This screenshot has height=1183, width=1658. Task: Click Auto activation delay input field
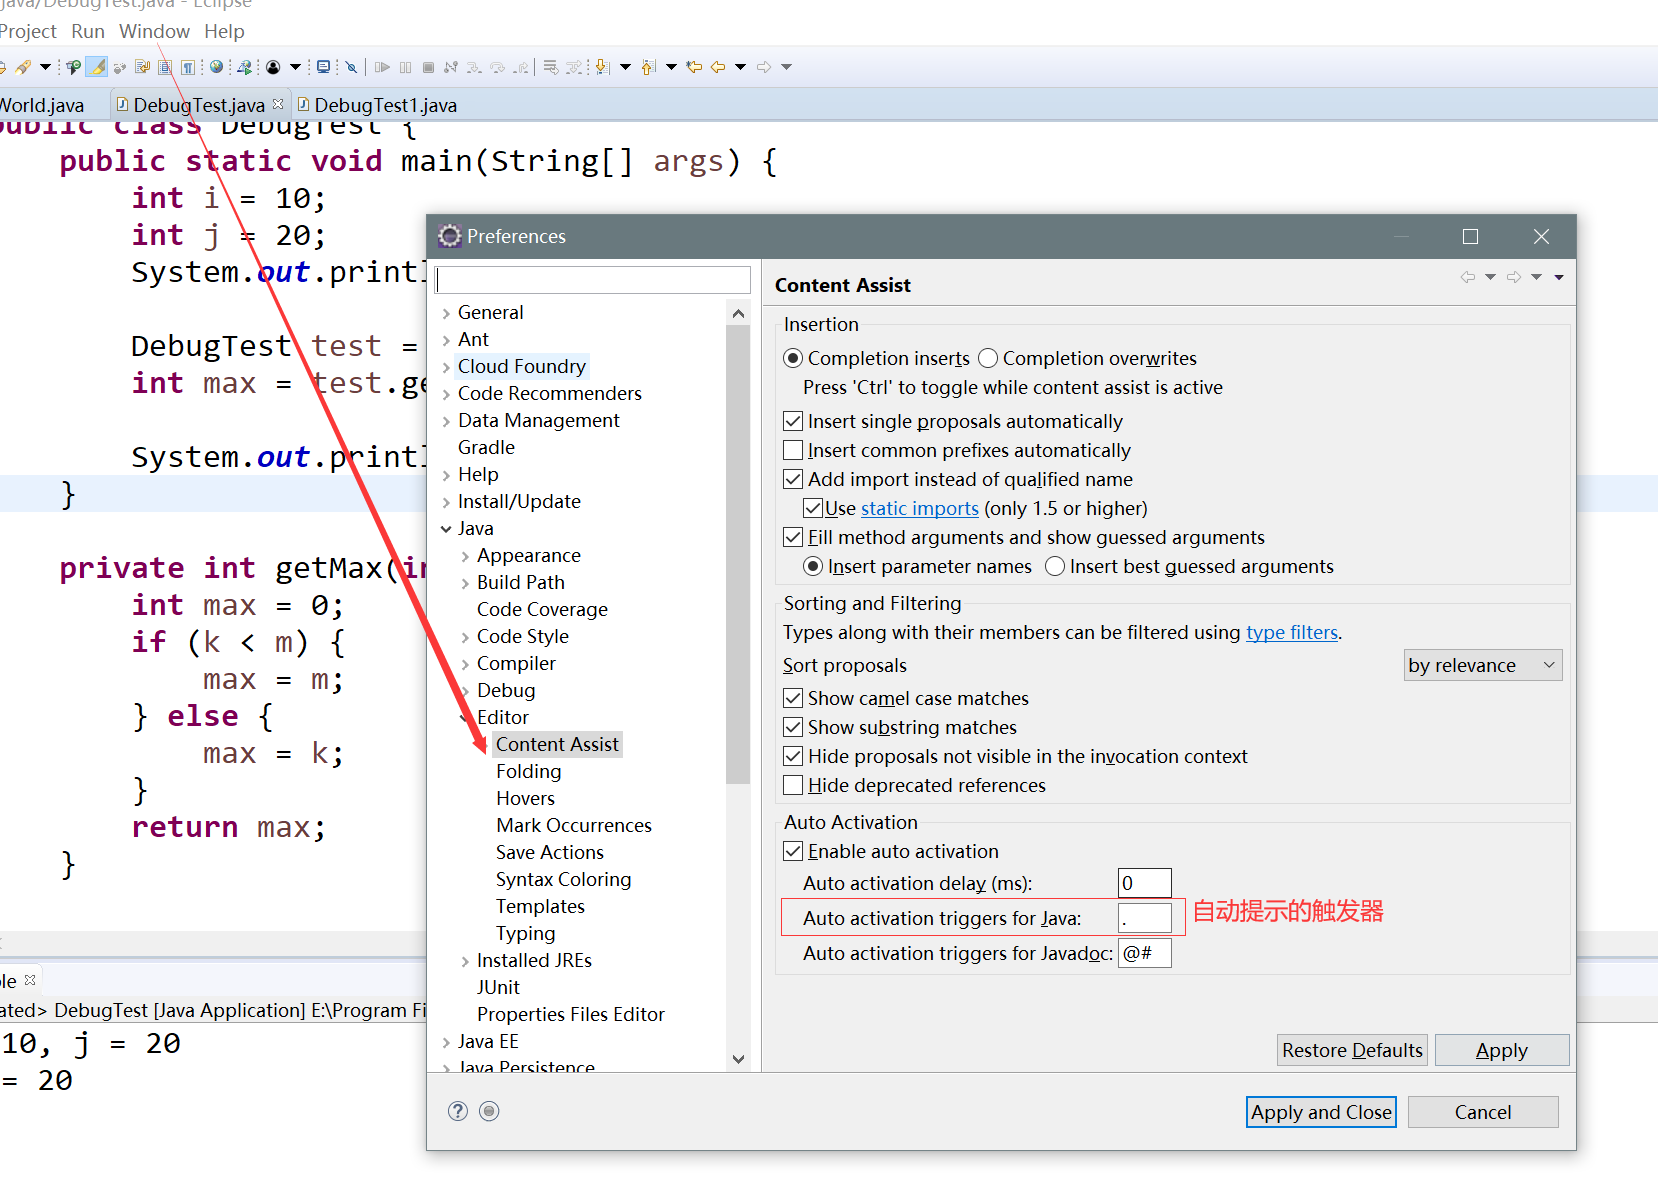point(1144,883)
